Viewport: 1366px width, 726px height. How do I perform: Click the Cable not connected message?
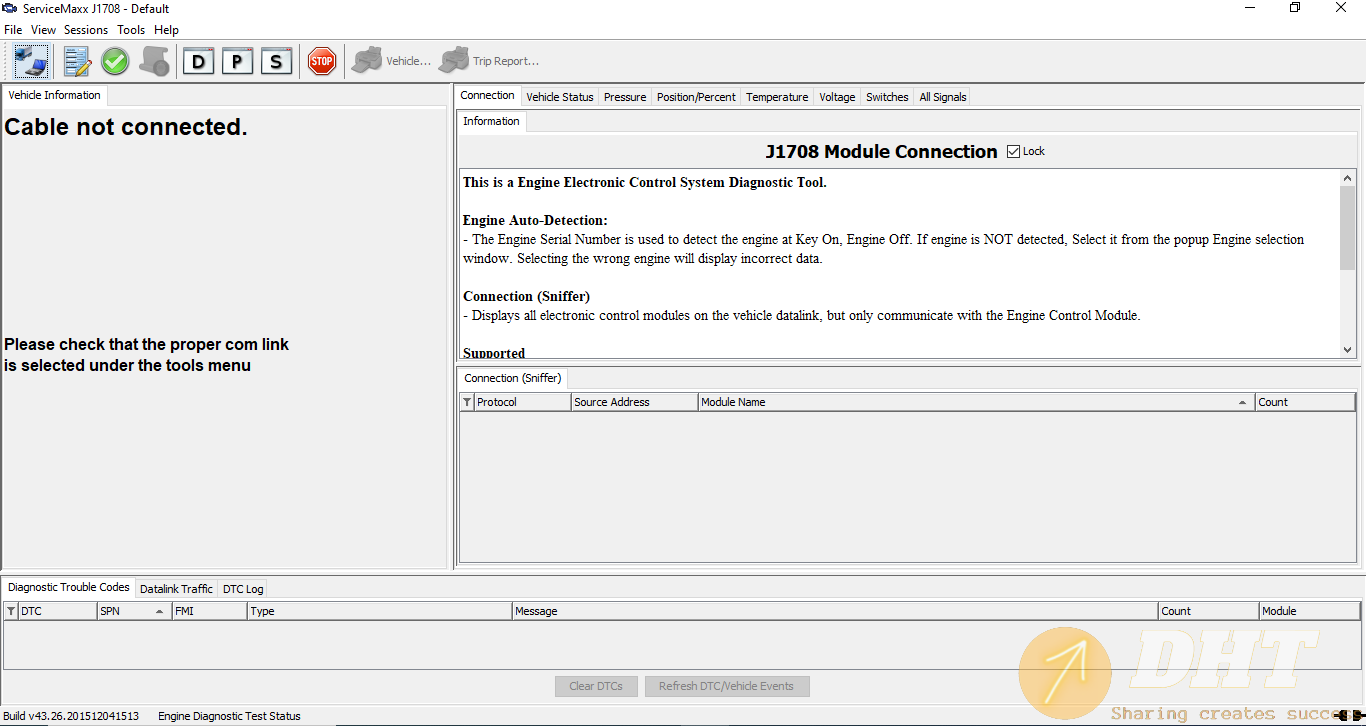coord(126,127)
